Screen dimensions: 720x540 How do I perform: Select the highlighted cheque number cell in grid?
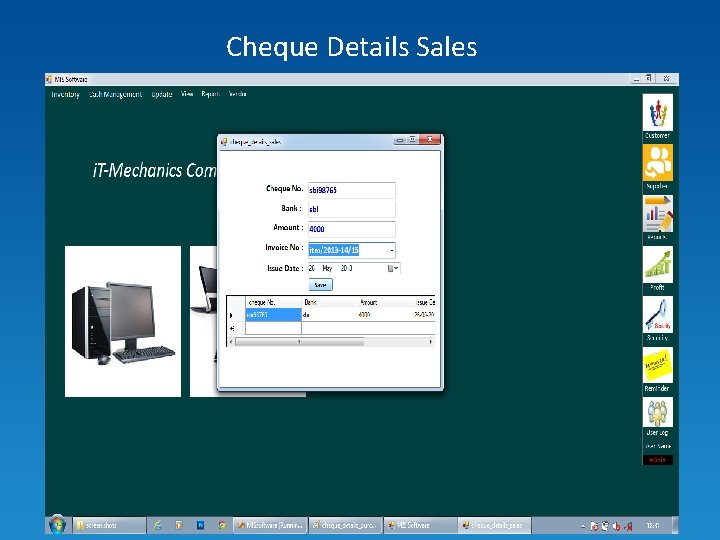point(273,315)
